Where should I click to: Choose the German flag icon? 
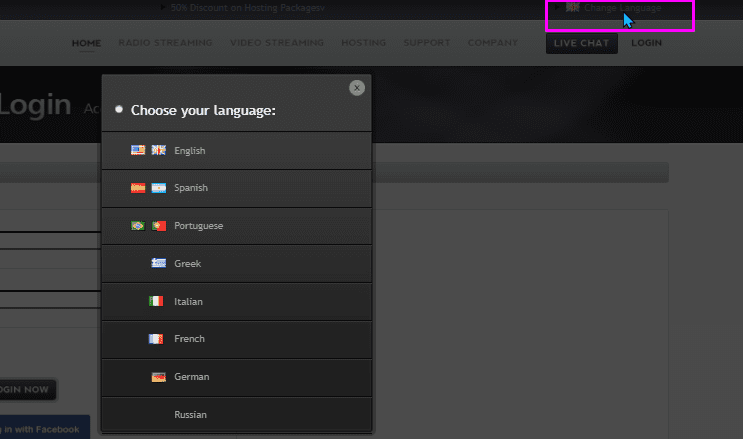pyautogui.click(x=158, y=377)
